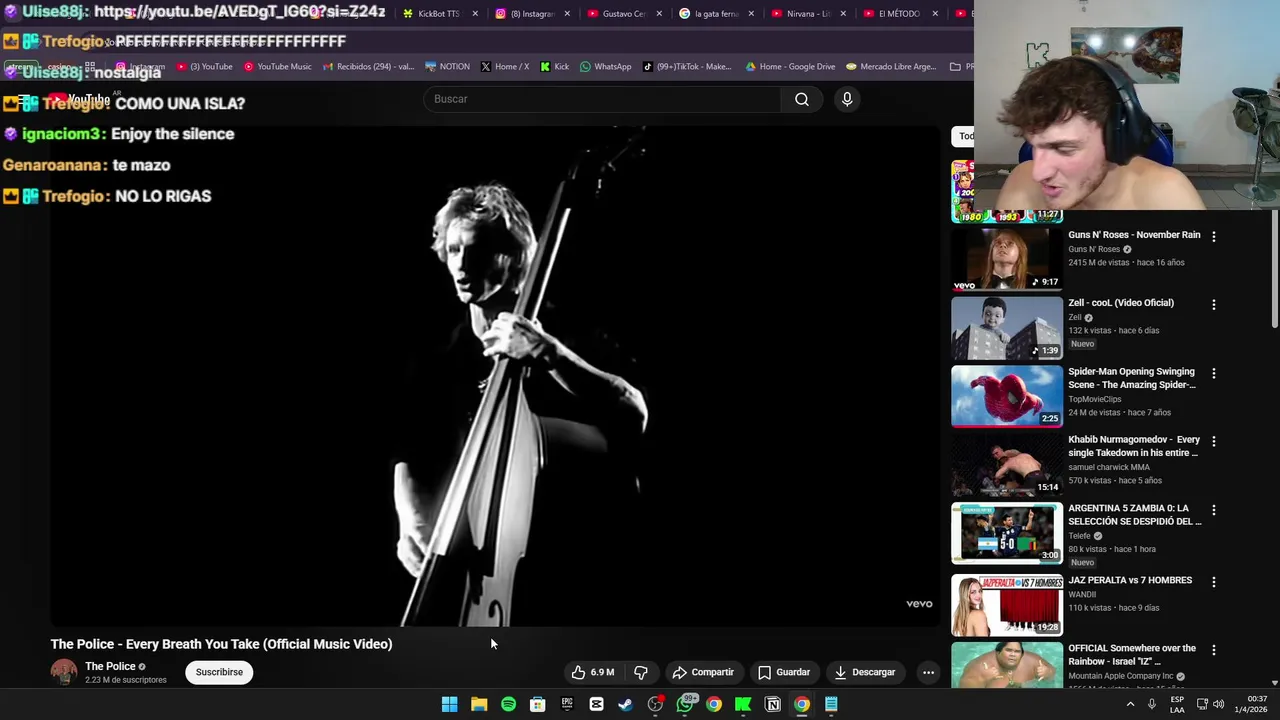Open File Explorer from the taskbar
Screen dimensions: 1280x720
(479, 704)
